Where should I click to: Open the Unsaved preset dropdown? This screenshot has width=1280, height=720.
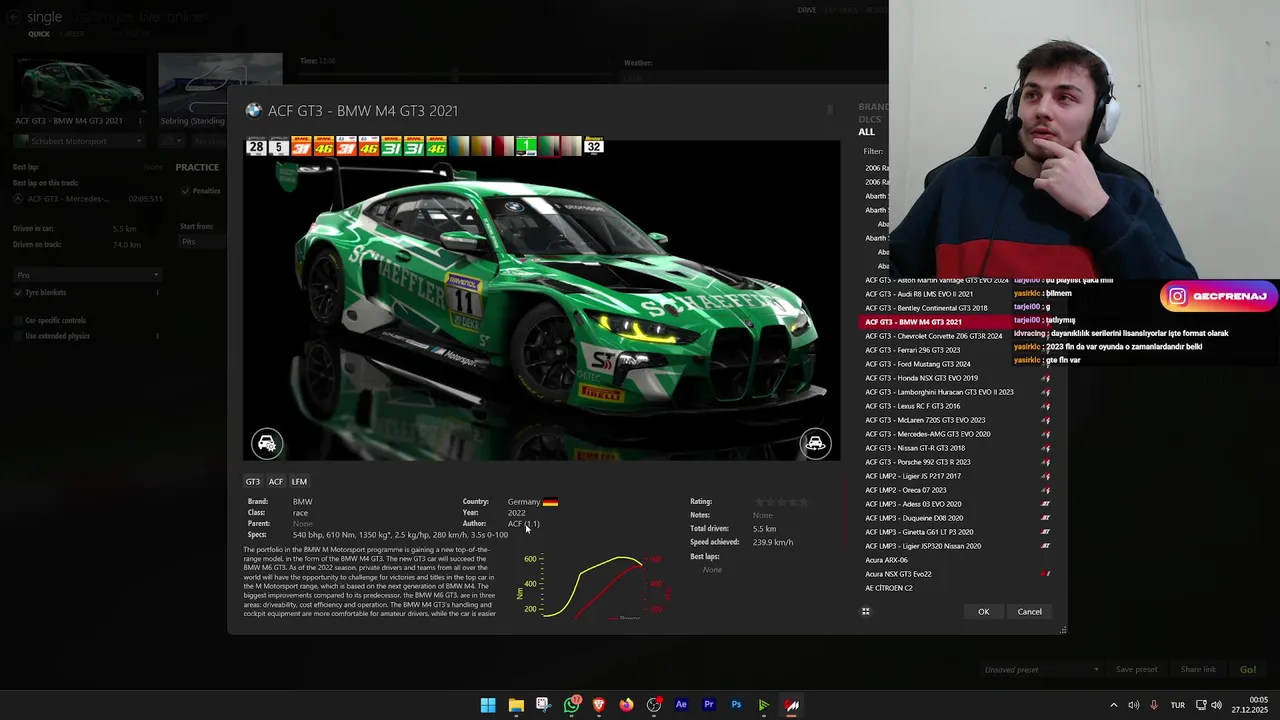click(1040, 670)
